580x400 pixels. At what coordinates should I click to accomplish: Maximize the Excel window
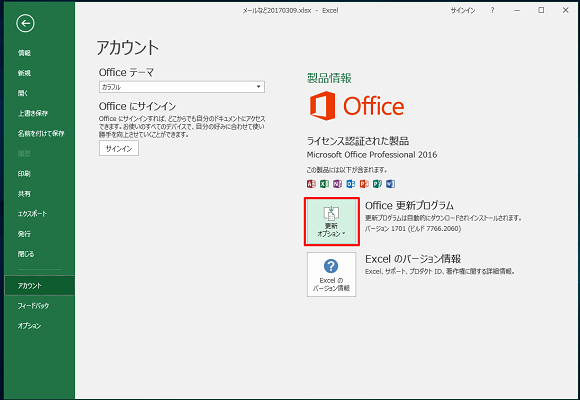click(x=541, y=10)
